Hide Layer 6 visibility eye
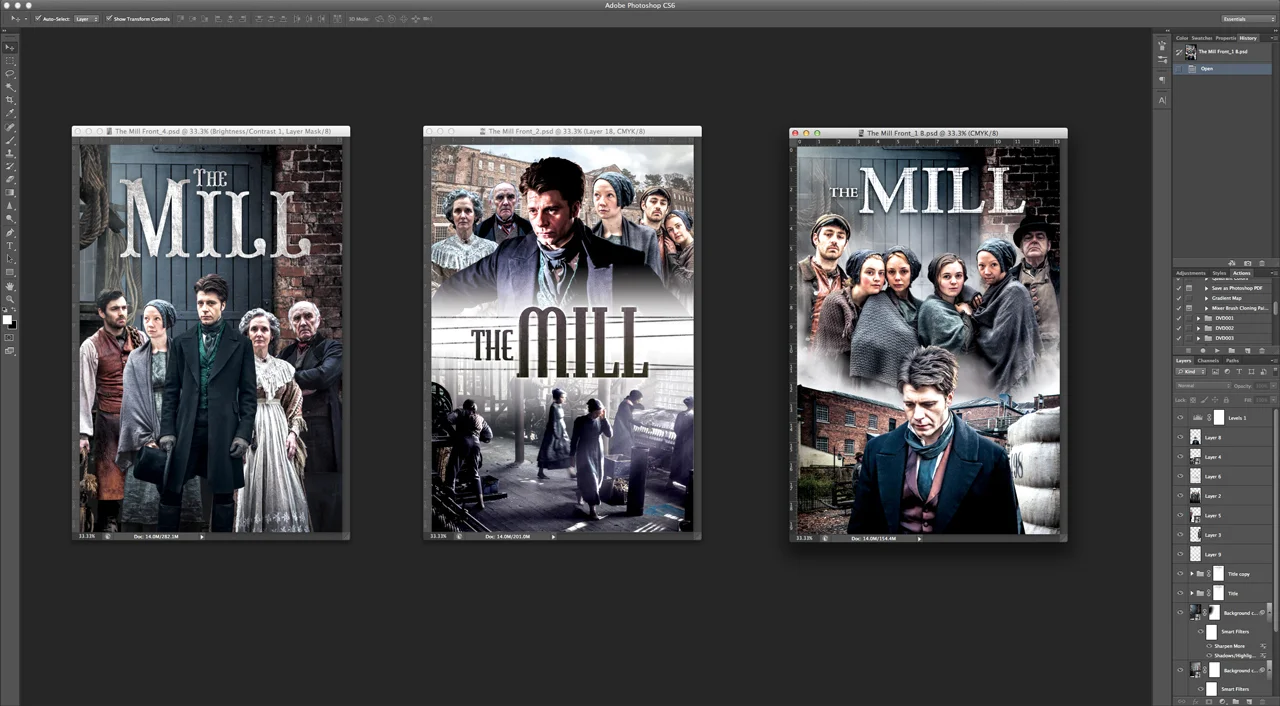The height and width of the screenshot is (706, 1280). pyautogui.click(x=1180, y=476)
